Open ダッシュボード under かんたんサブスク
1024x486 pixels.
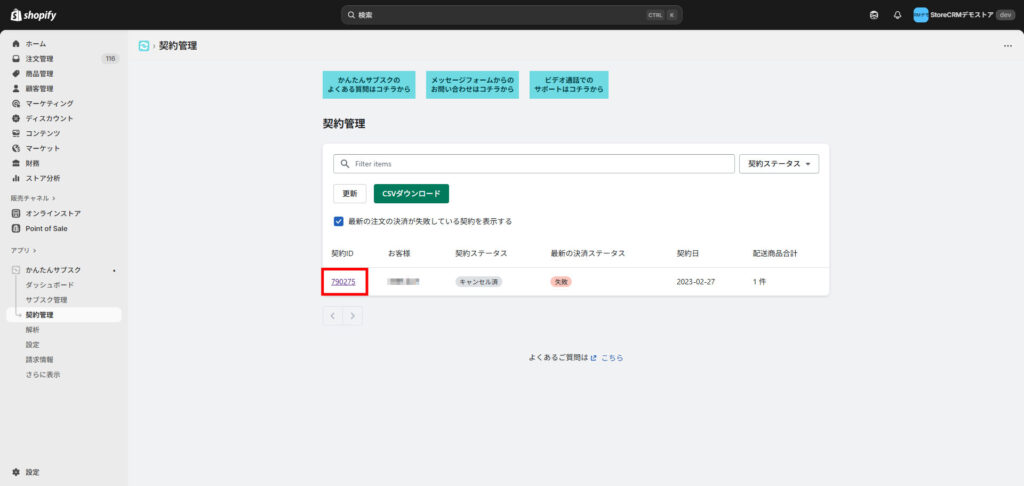click(x=49, y=285)
